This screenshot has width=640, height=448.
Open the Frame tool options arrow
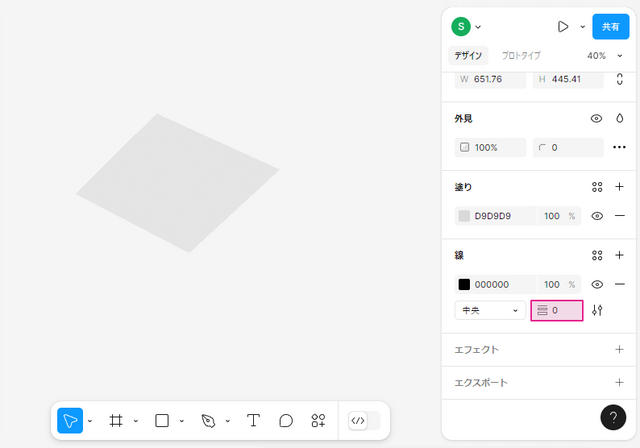136,421
